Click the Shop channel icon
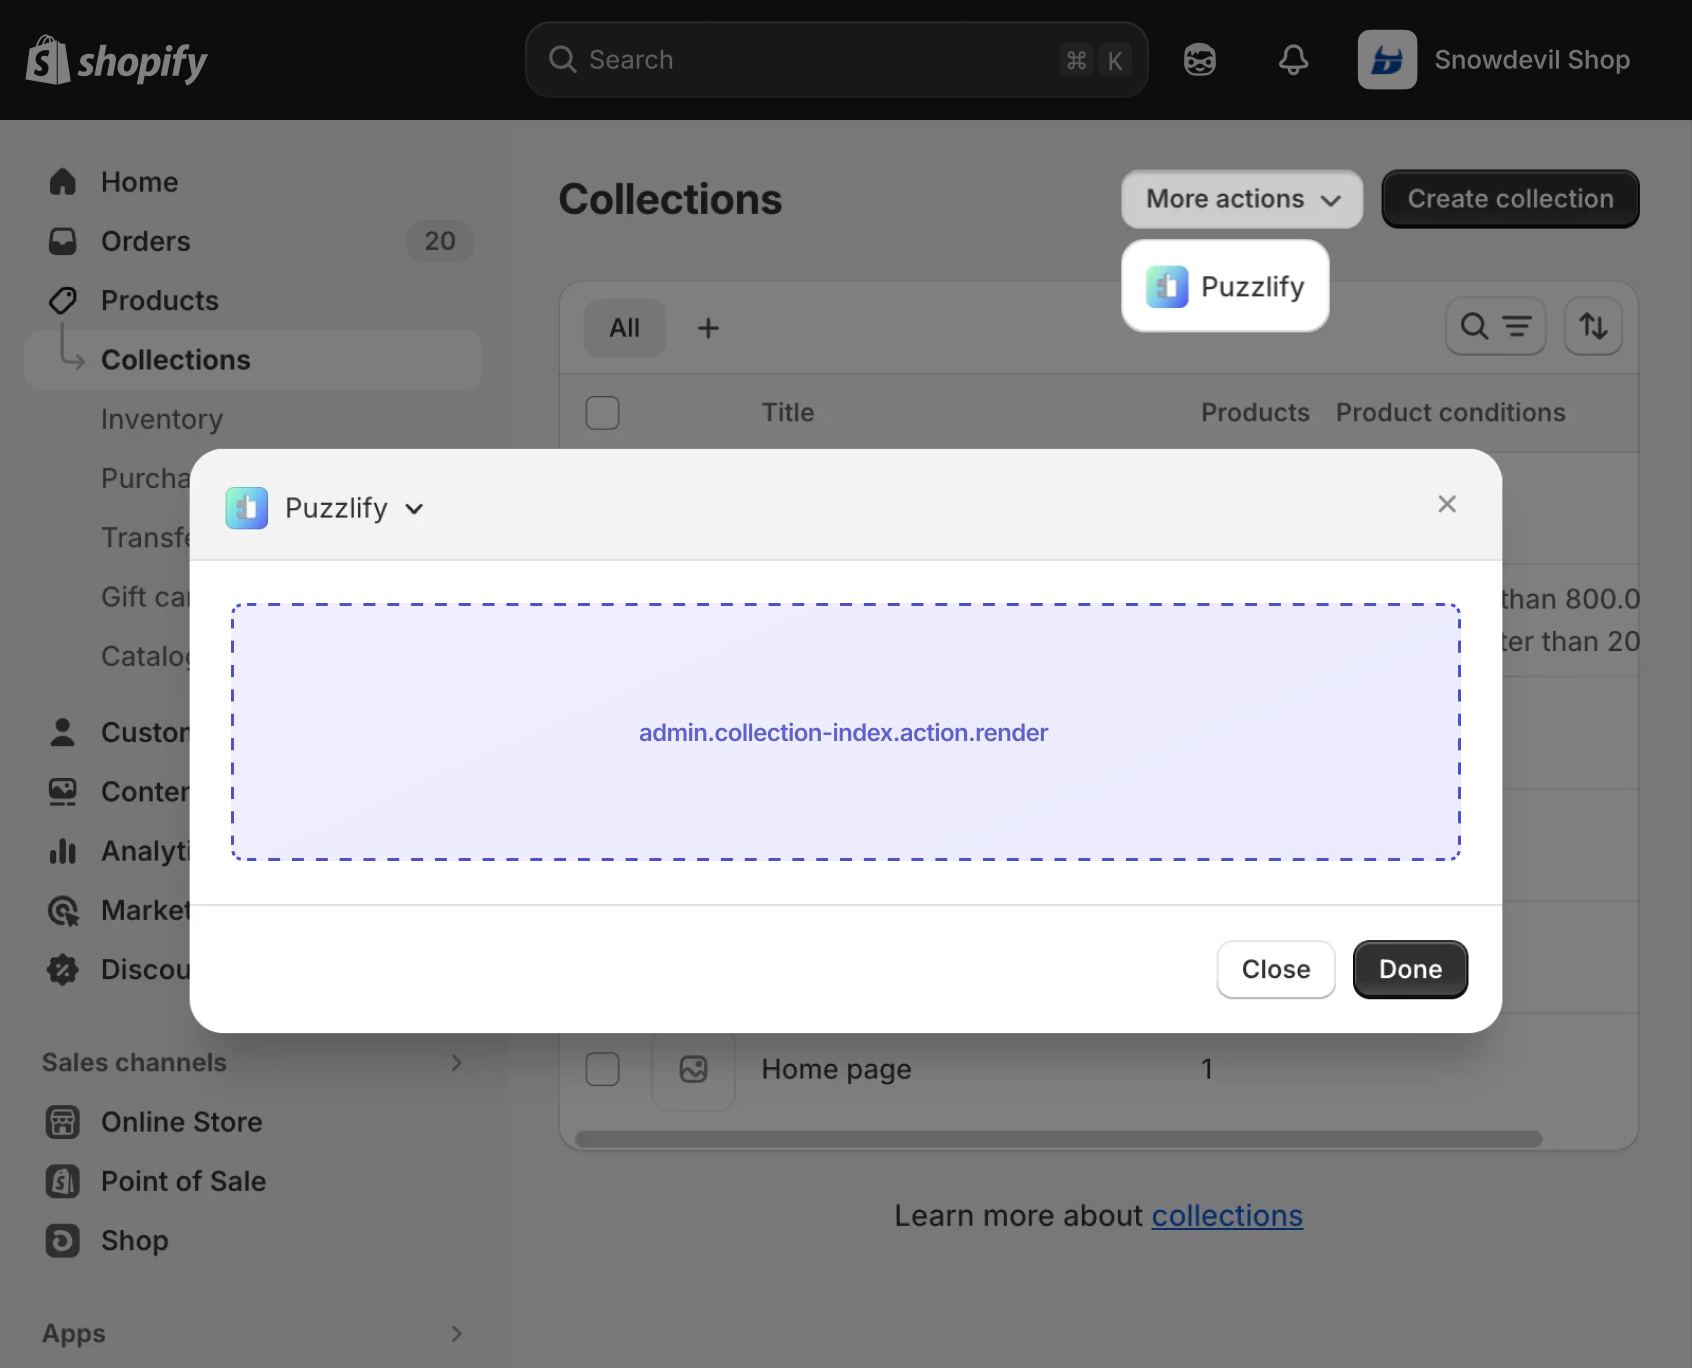Viewport: 1692px width, 1368px height. point(63,1240)
